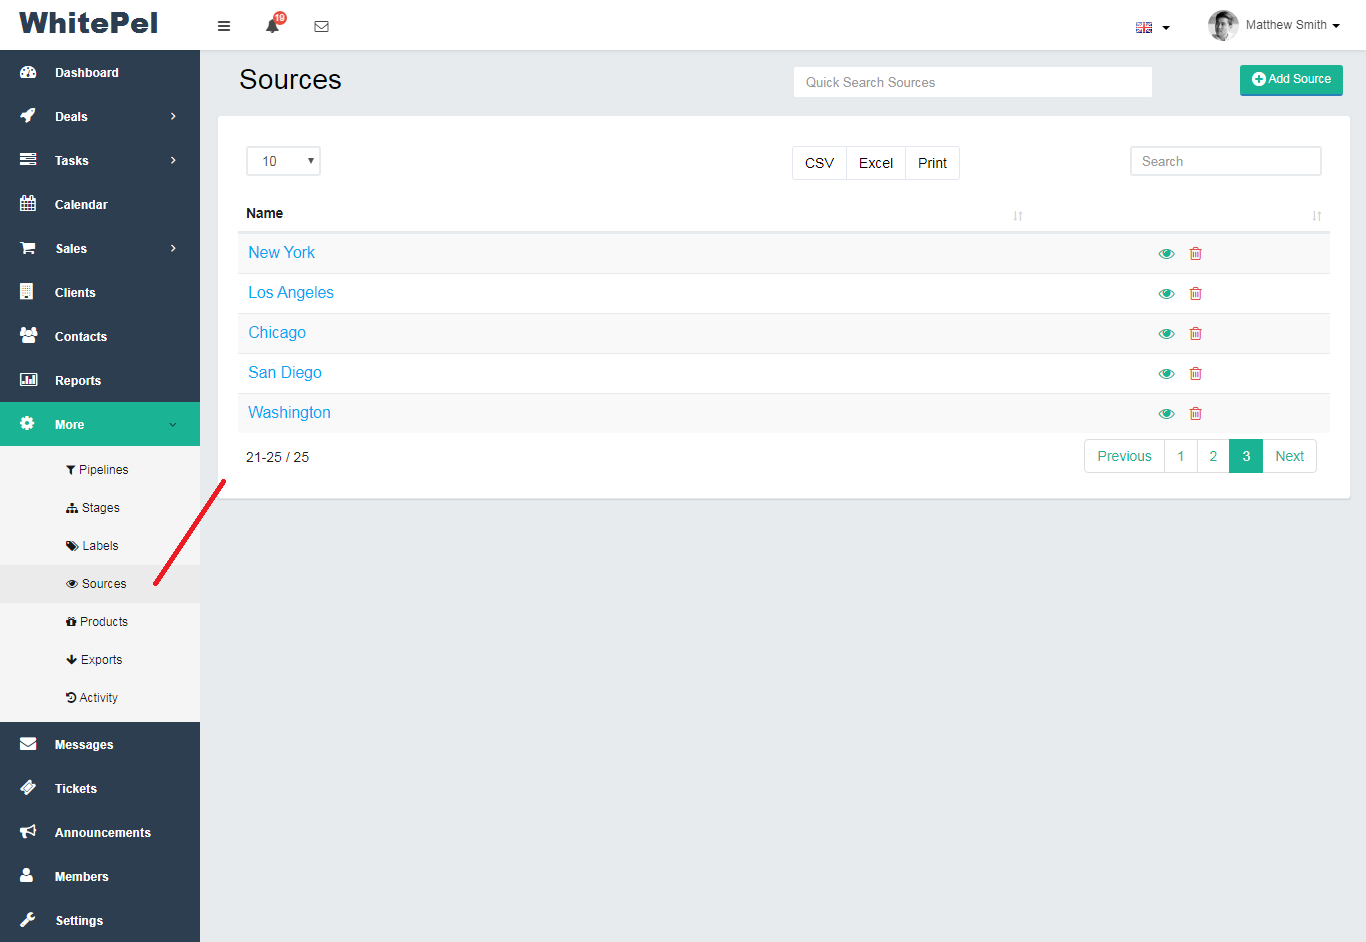This screenshot has width=1366, height=942.
Task: Expand the Deals sidebar submenu
Action: 100,116
